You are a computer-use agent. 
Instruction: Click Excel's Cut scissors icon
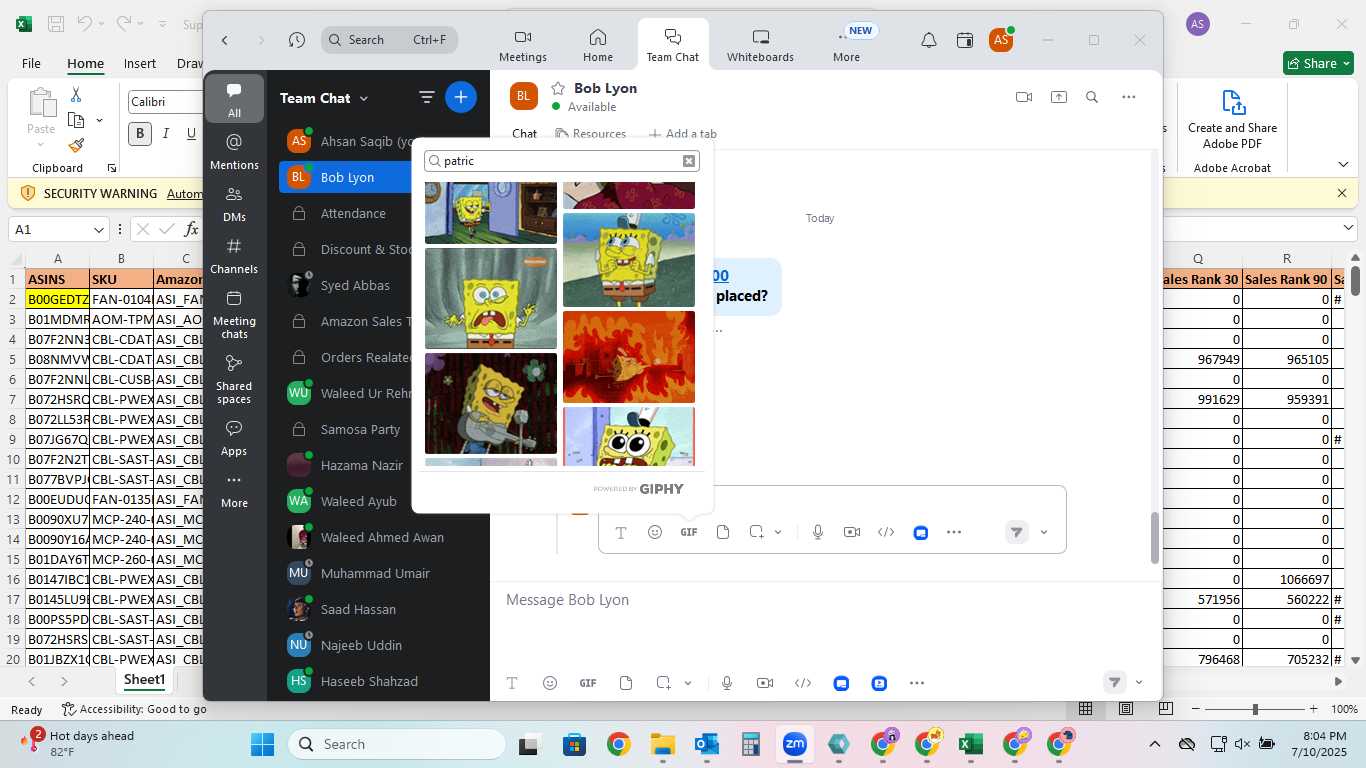click(x=75, y=94)
